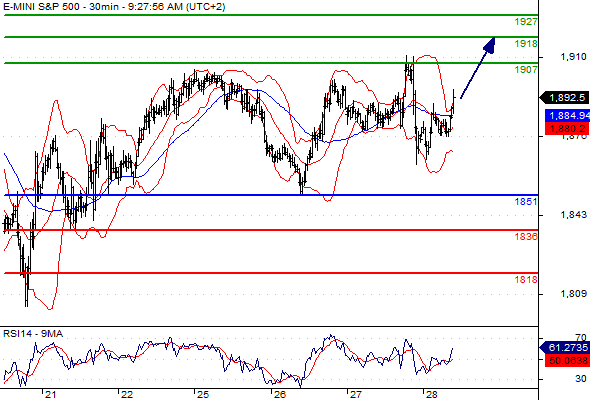The image size is (590, 400).
Task: Select the black 1,892.5 current price tag
Action: [x=564, y=98]
